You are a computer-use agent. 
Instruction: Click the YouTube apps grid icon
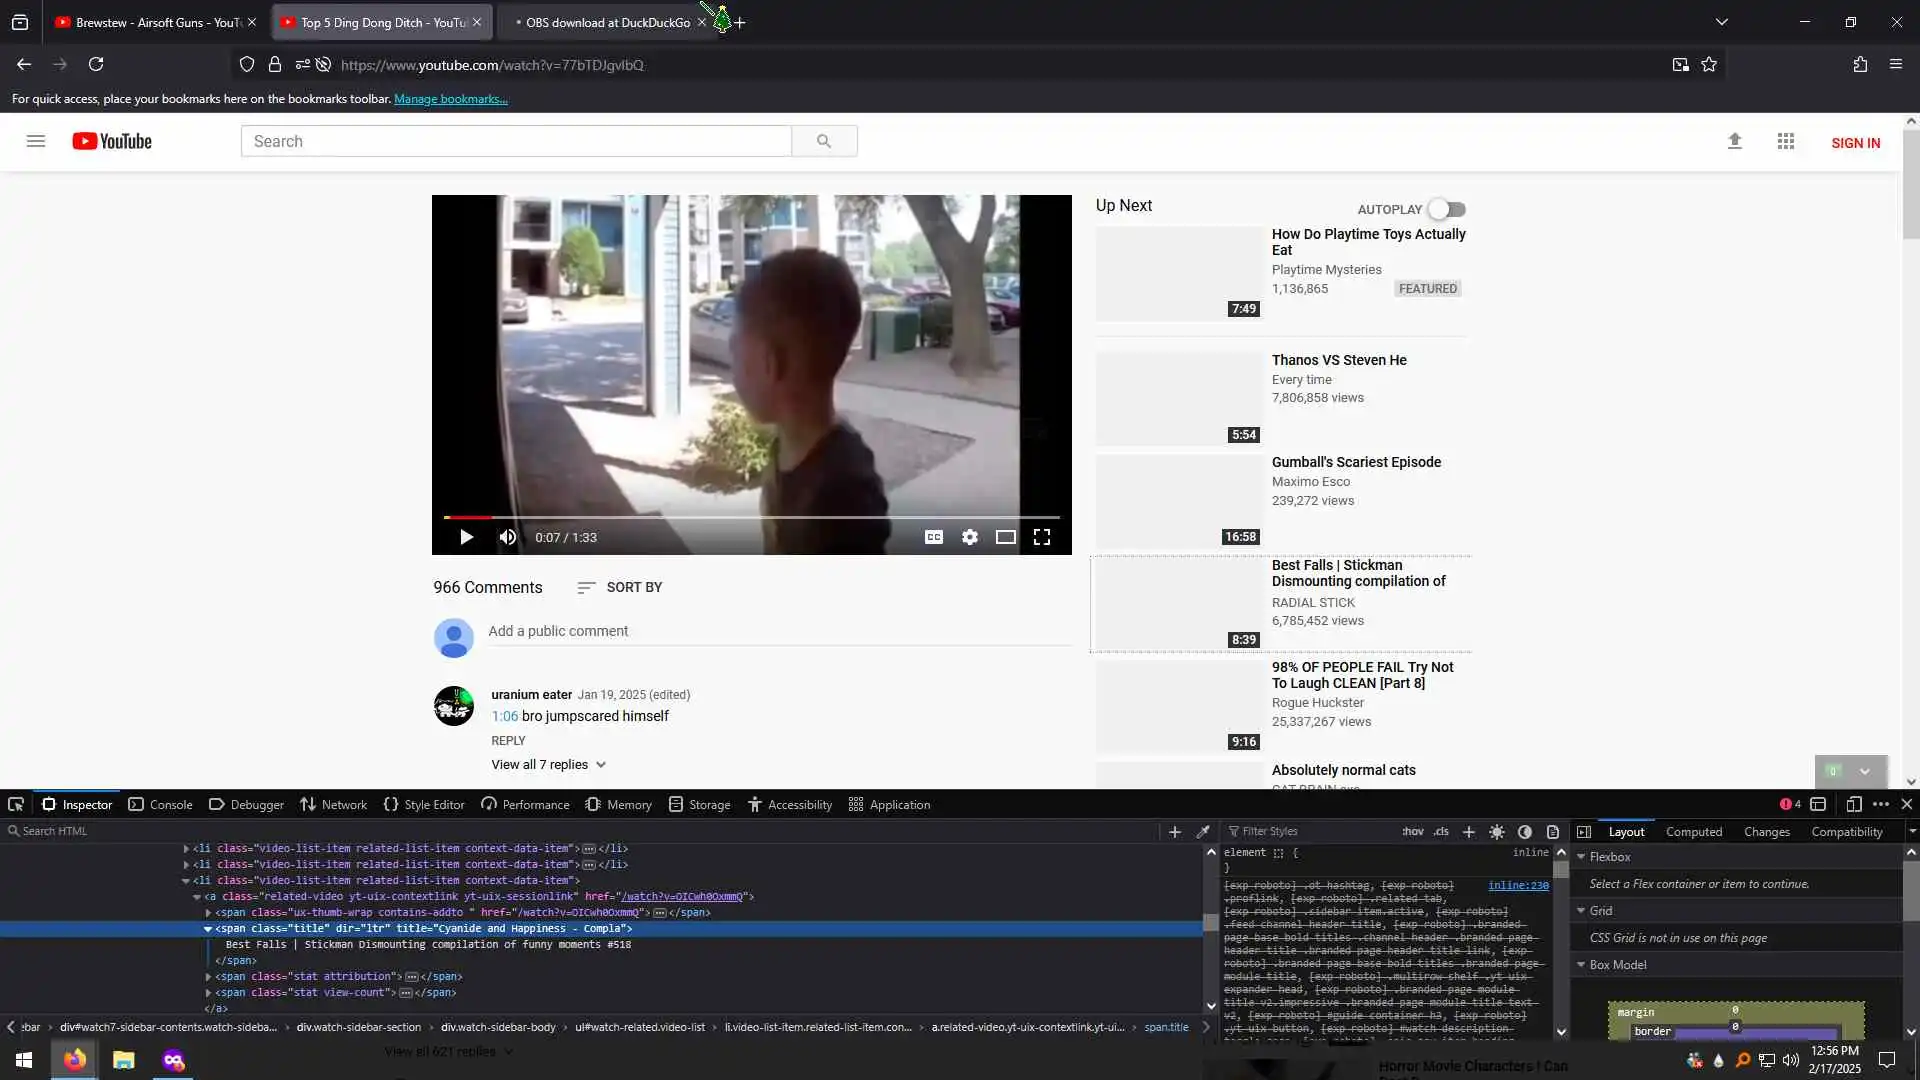point(1785,142)
